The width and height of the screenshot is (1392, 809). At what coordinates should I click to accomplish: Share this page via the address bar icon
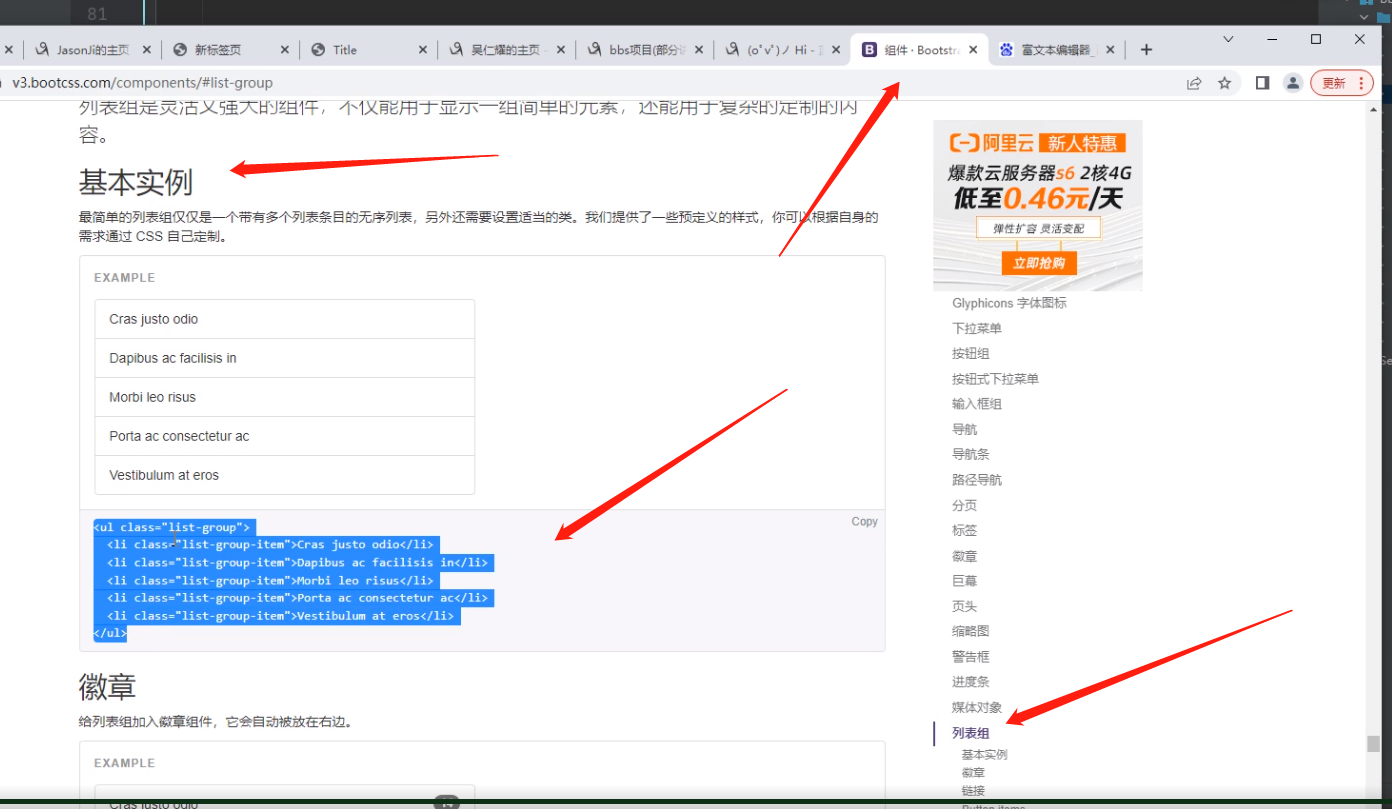[1194, 83]
